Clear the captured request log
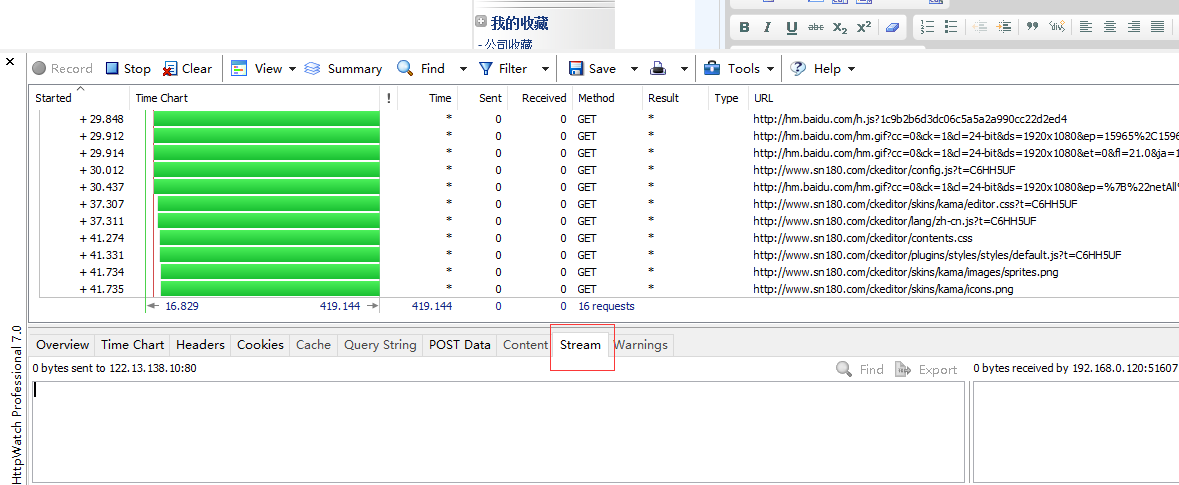 coord(187,69)
